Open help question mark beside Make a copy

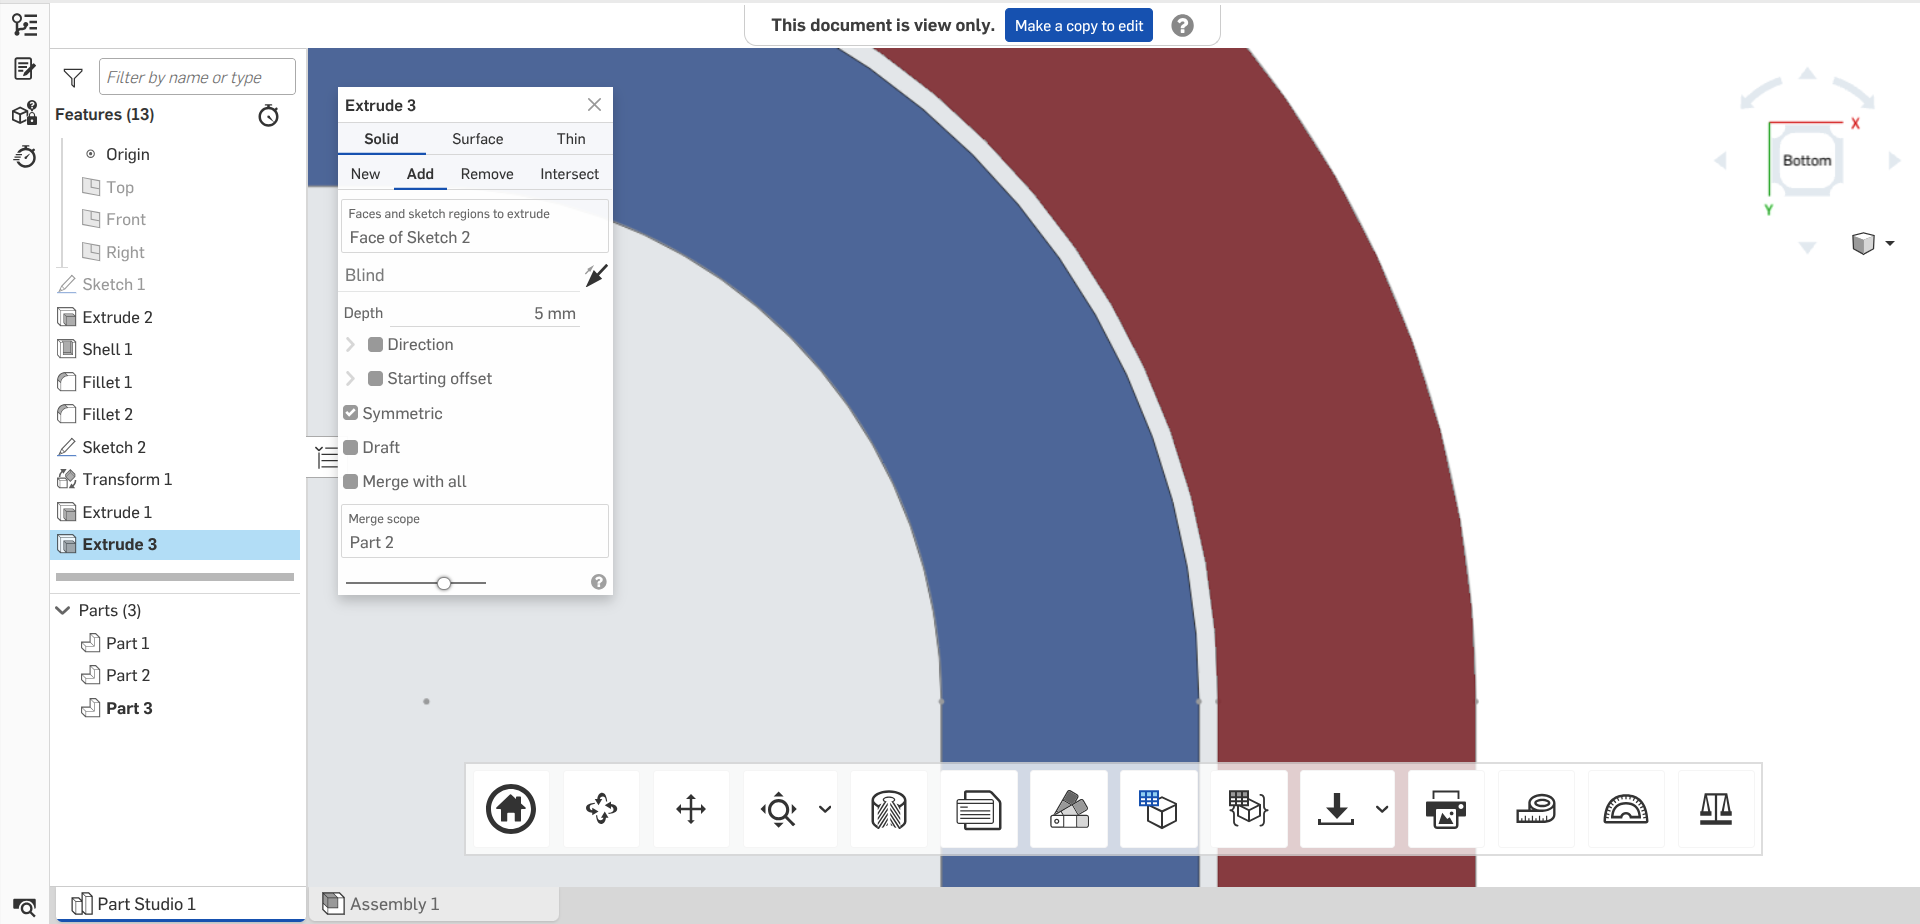coord(1182,26)
